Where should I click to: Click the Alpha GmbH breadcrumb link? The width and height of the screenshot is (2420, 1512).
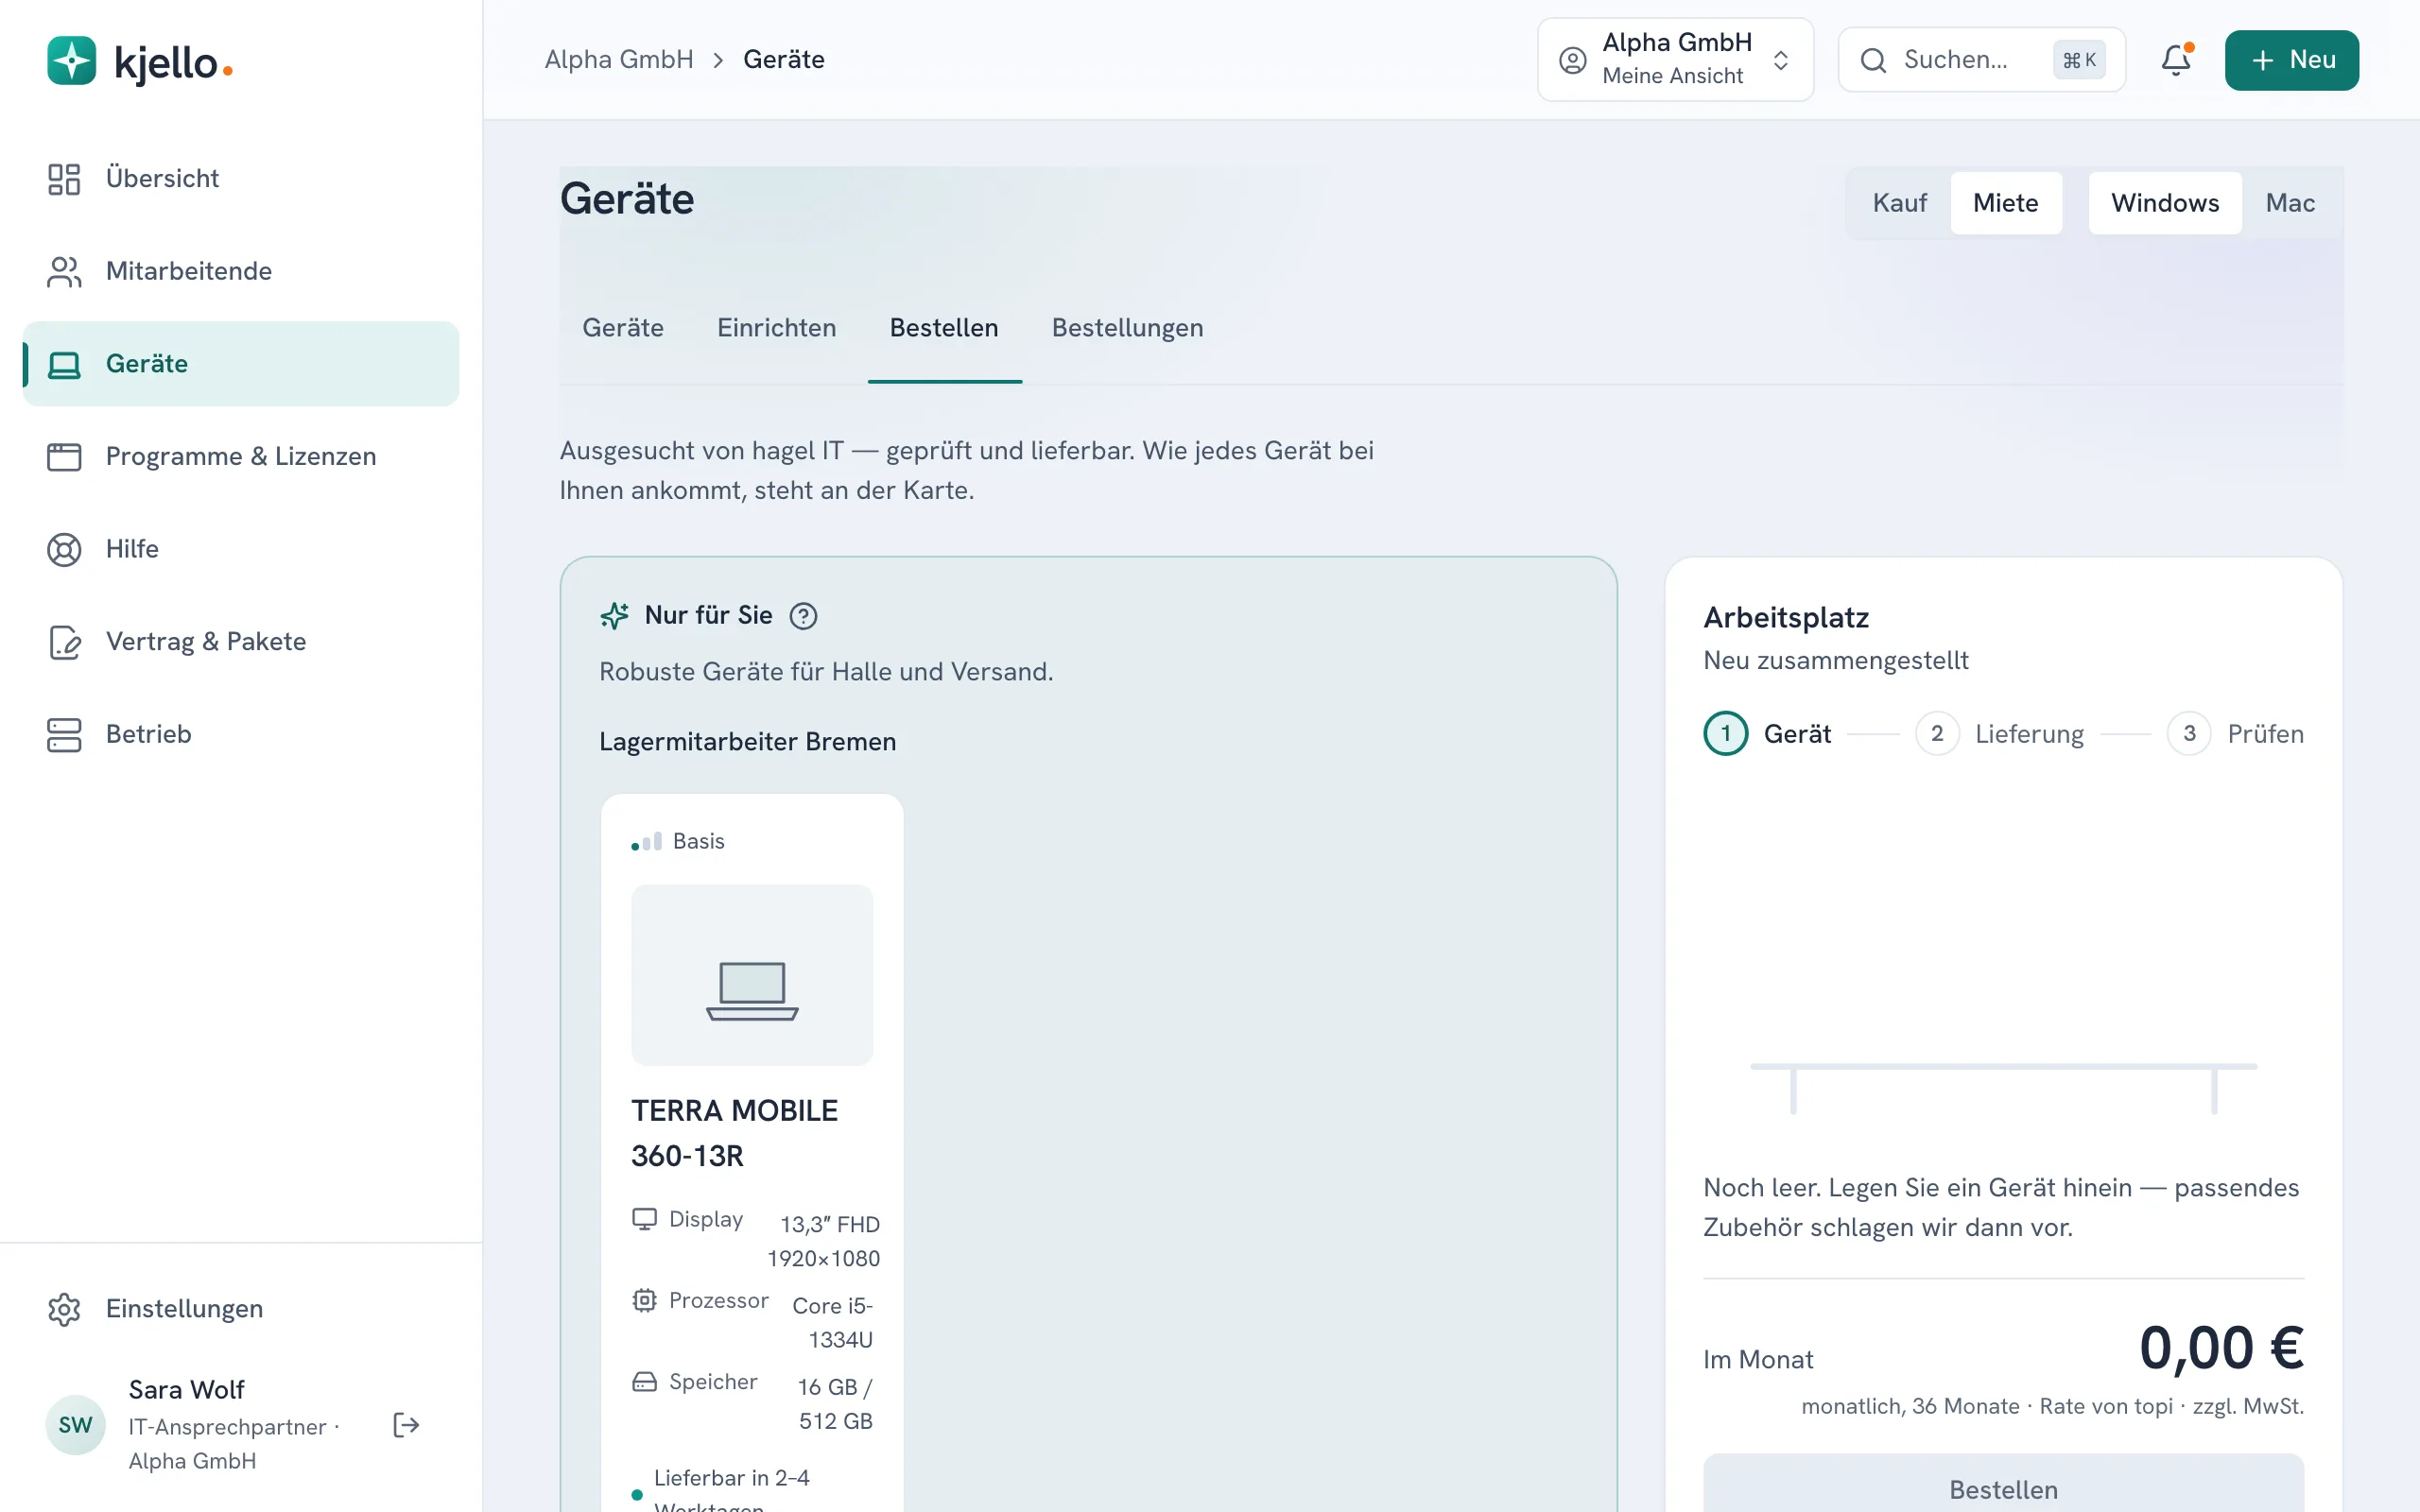pos(619,60)
